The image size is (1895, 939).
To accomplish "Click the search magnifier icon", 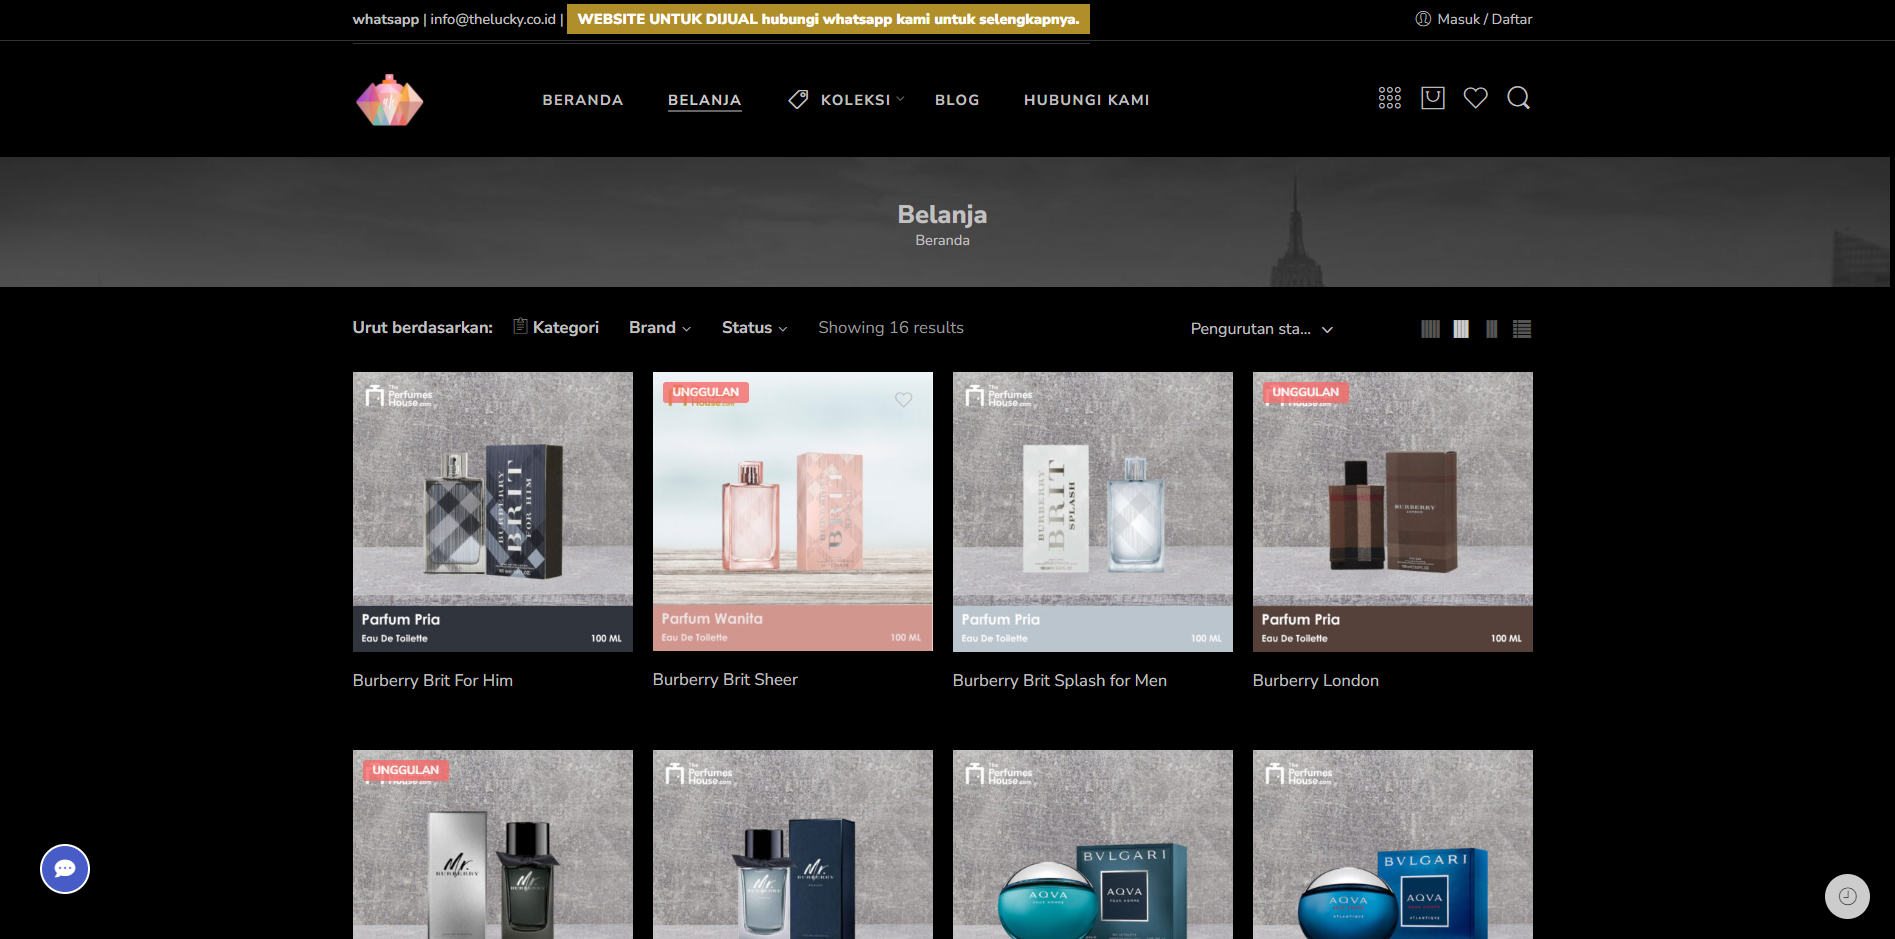I will coord(1519,98).
